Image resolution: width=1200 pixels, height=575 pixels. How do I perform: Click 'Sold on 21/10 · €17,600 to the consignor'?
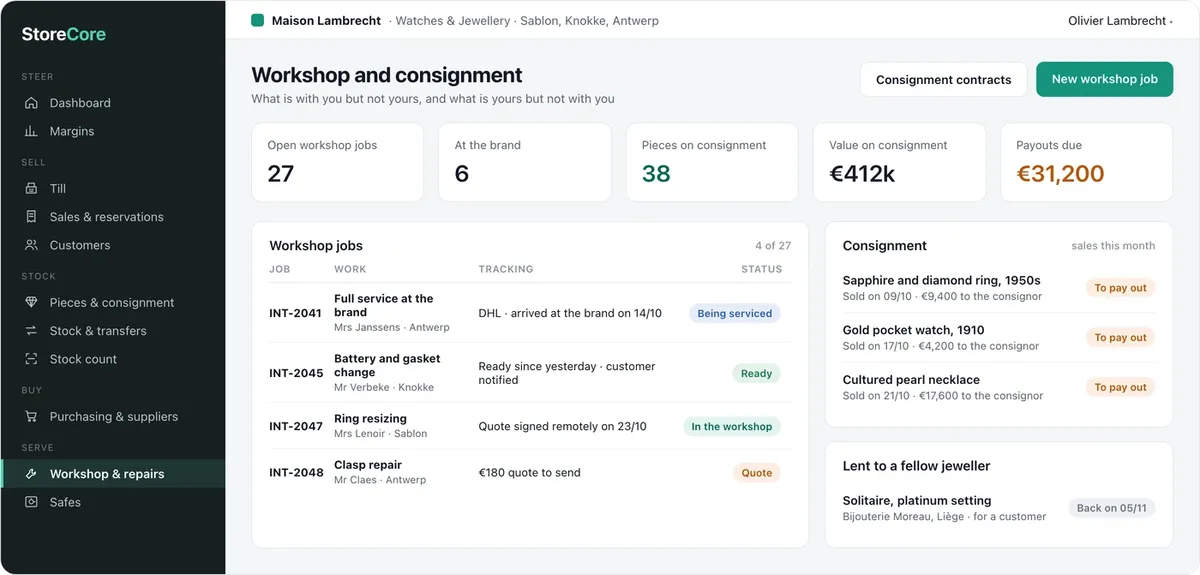943,396
